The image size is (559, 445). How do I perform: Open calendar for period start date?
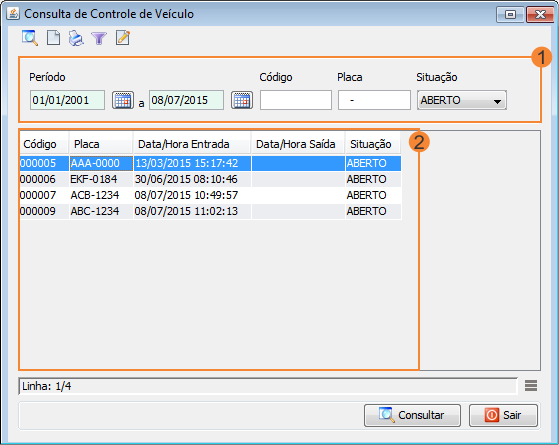pos(123,100)
